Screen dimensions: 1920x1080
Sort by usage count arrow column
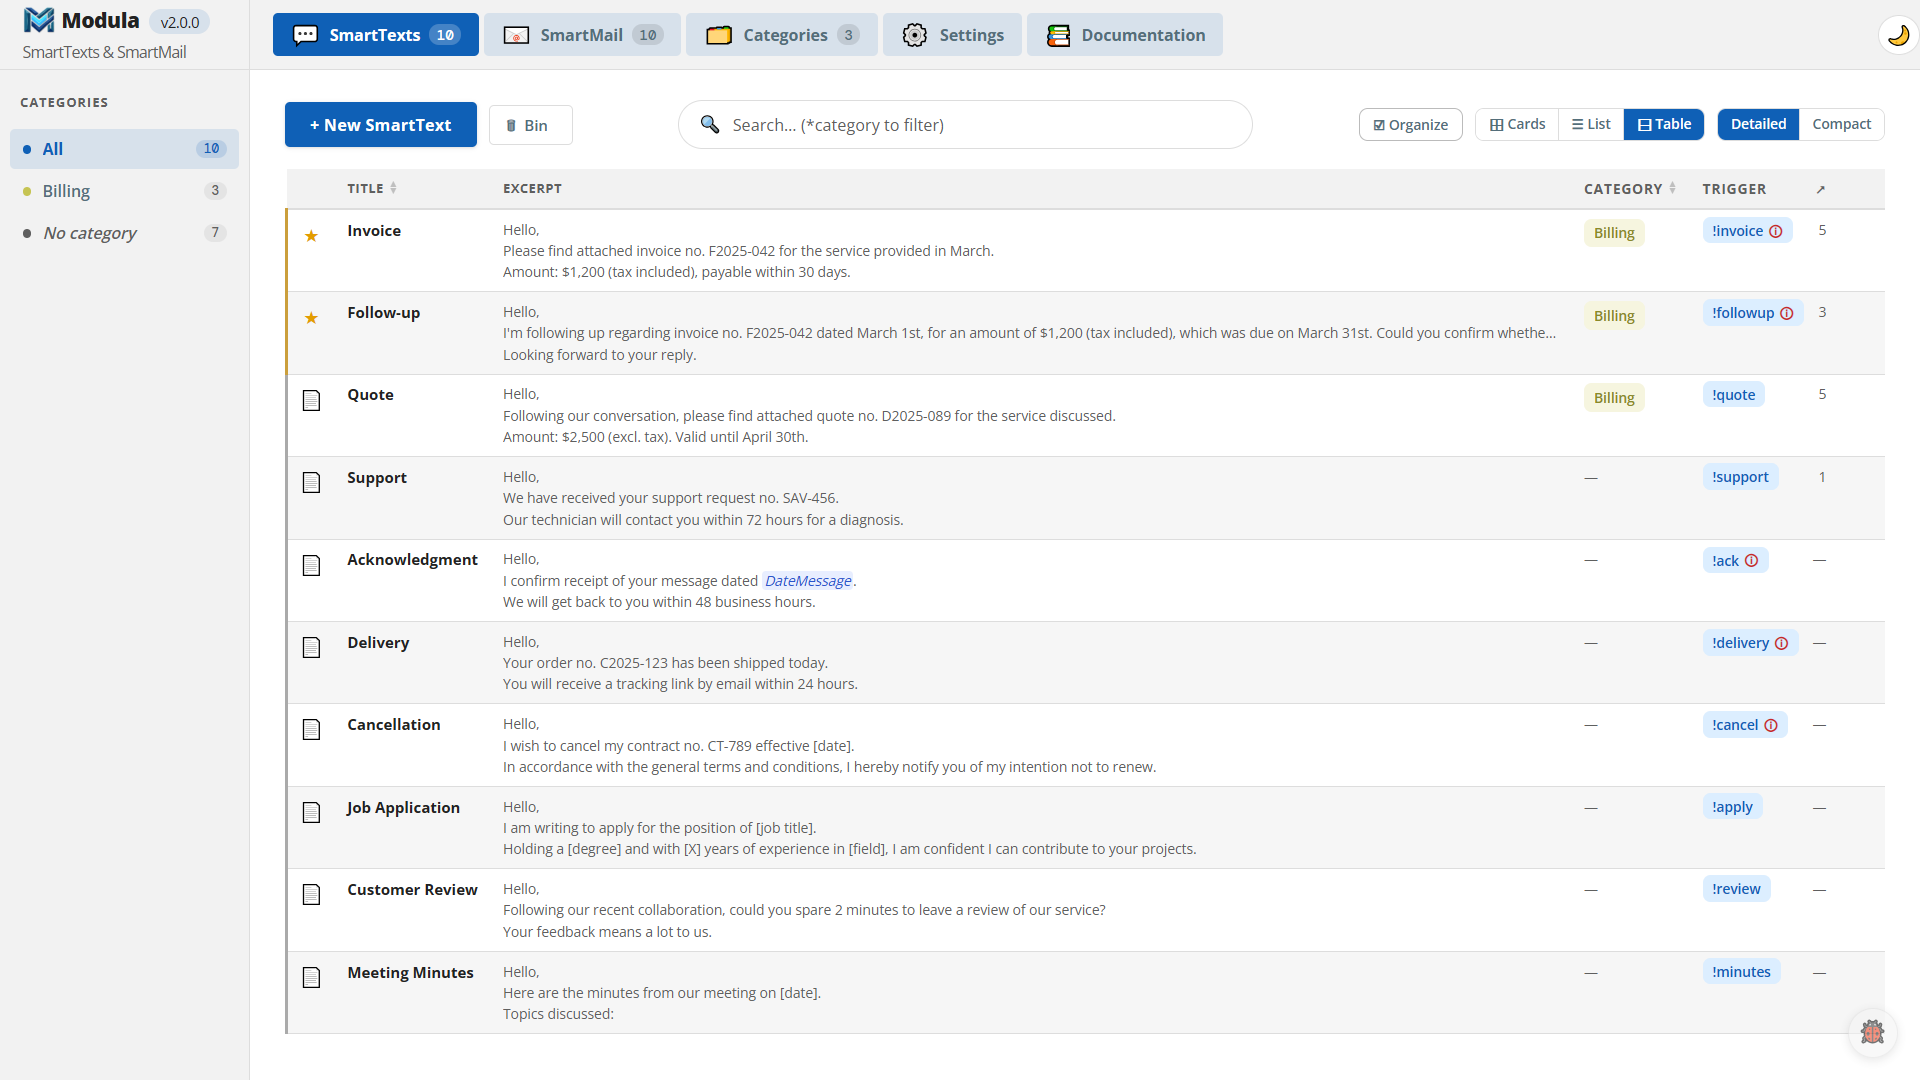click(1820, 189)
